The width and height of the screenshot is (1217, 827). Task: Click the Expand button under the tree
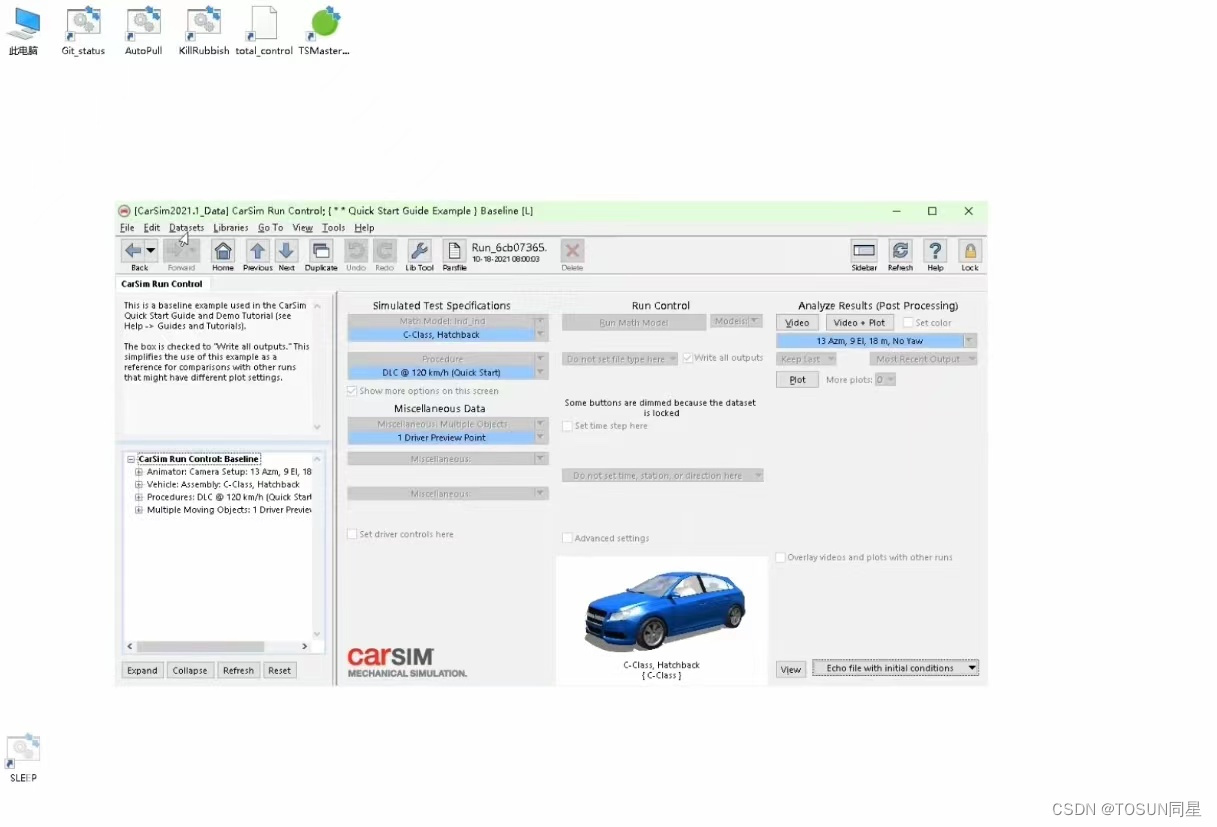(x=142, y=670)
